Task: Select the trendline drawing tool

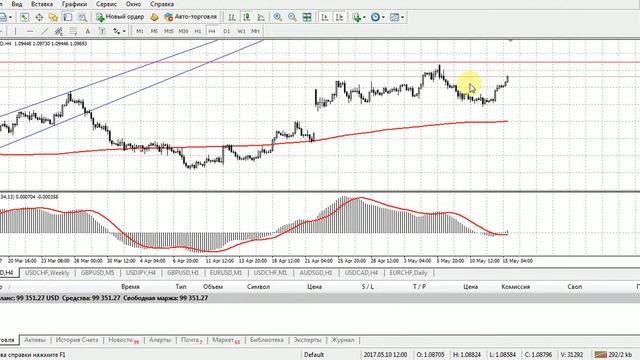Action: tap(44, 31)
